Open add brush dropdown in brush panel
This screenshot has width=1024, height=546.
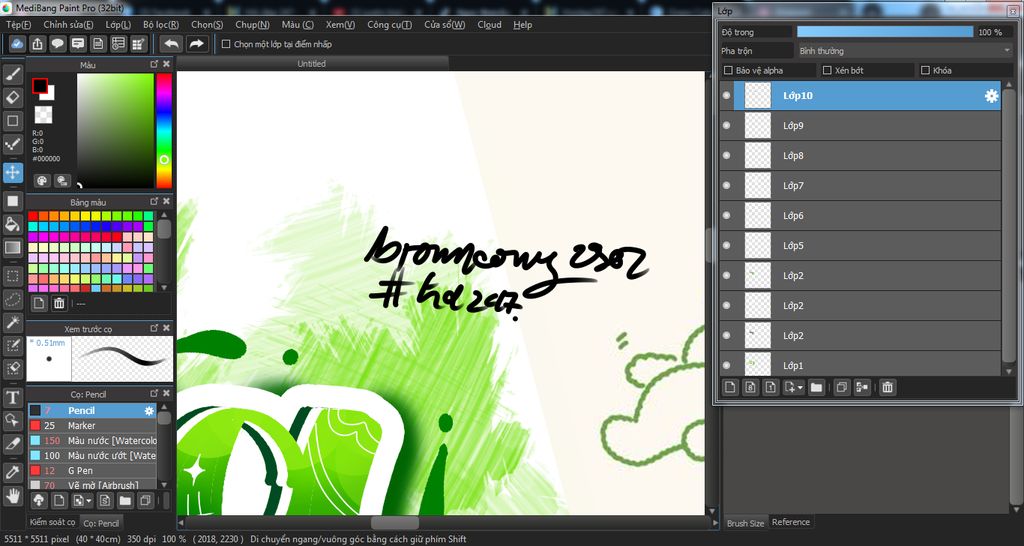[x=82, y=501]
